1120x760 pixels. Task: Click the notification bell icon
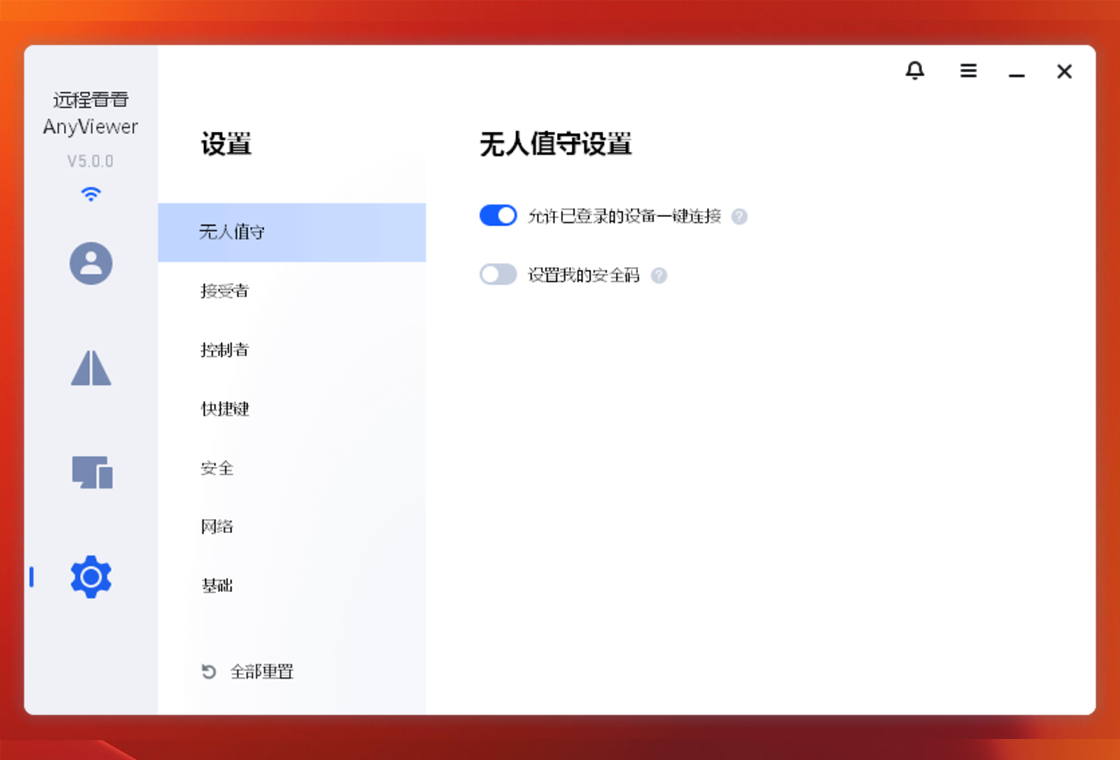point(915,71)
